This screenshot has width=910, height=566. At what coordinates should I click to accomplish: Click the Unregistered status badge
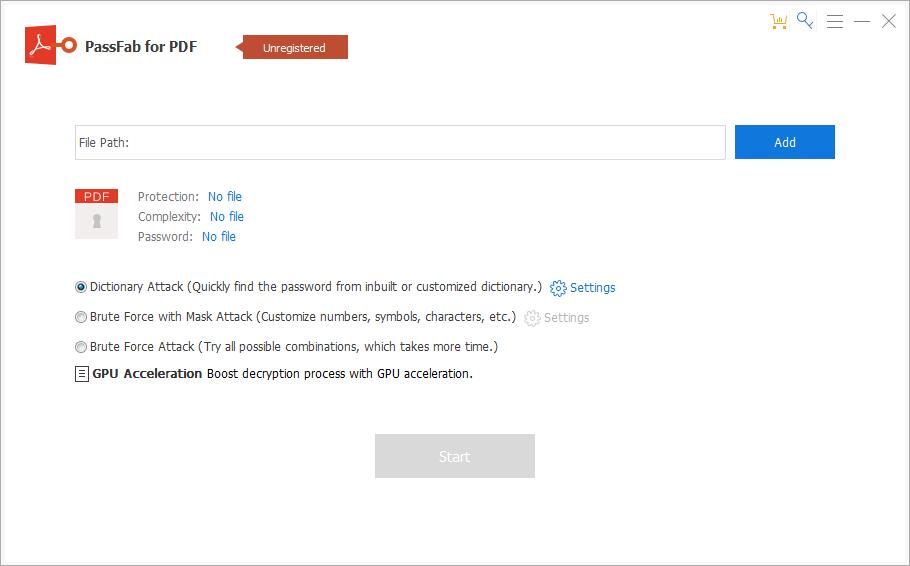click(294, 47)
